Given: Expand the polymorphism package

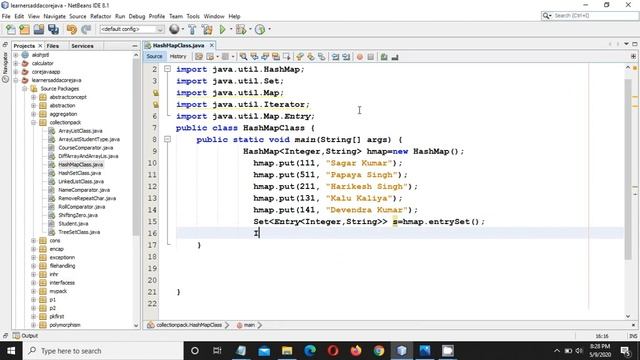Looking at the screenshot, I should point(33,325).
